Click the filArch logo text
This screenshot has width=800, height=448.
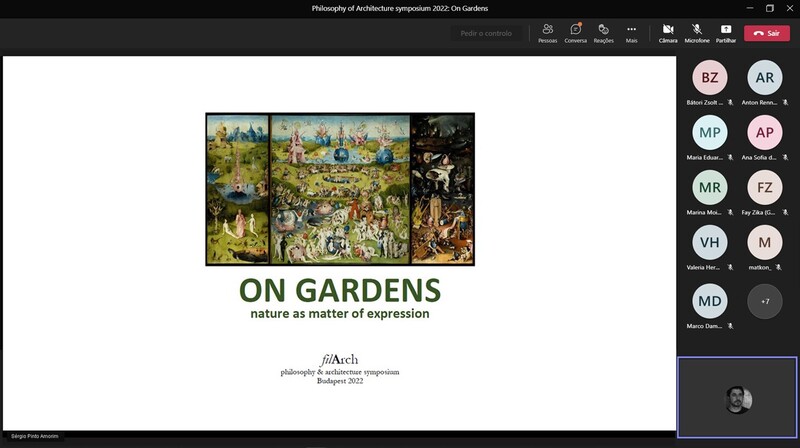340,360
